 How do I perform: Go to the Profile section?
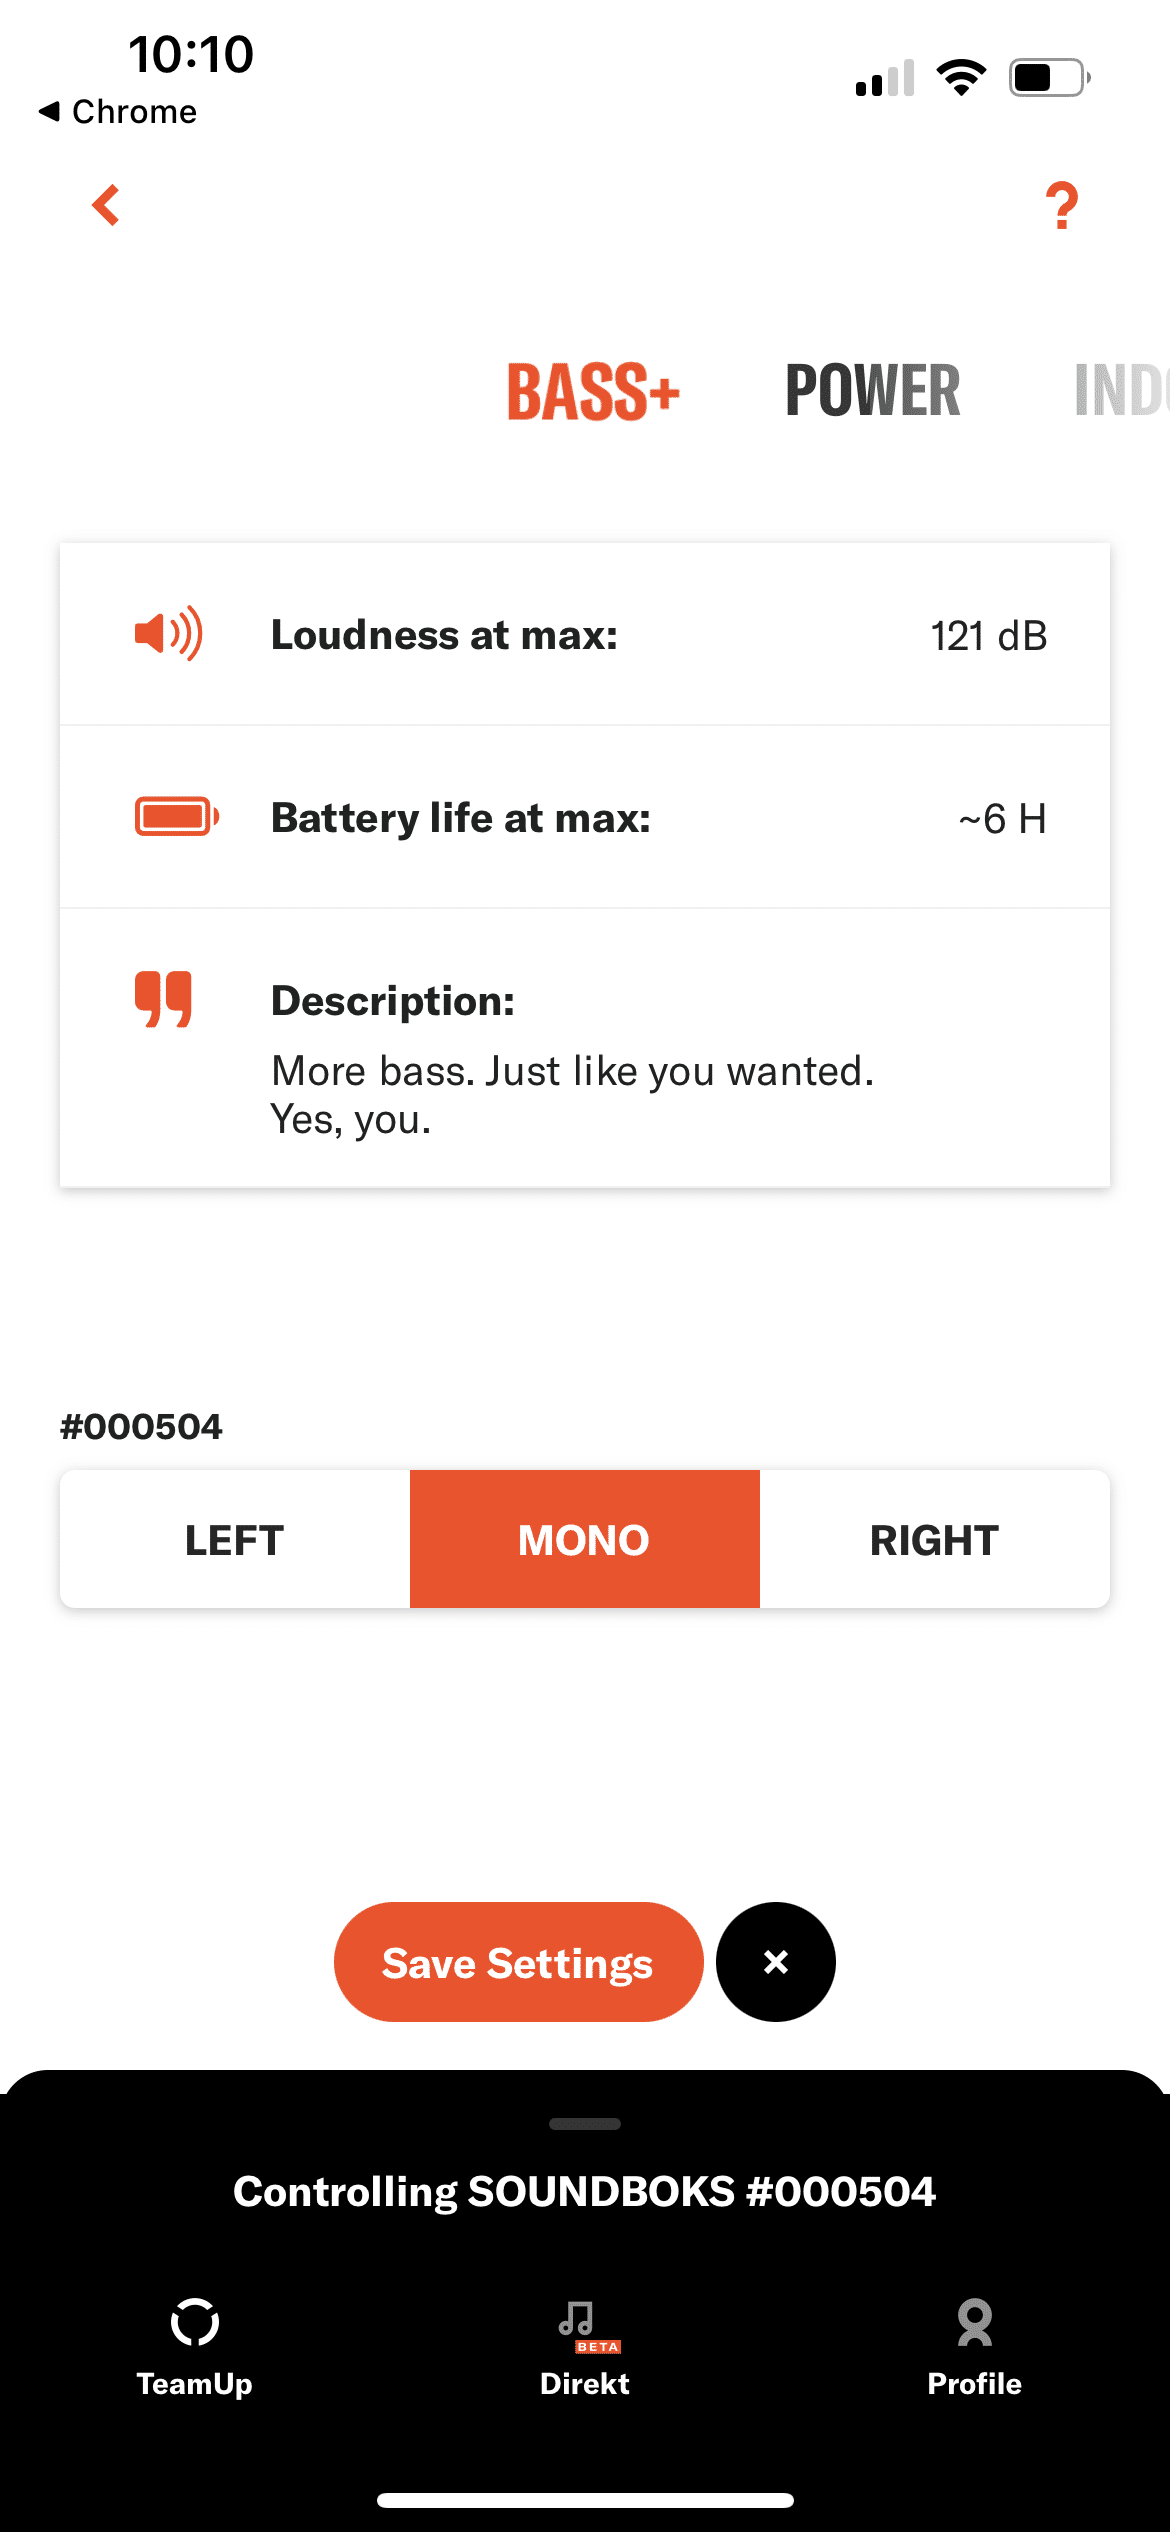click(974, 2346)
